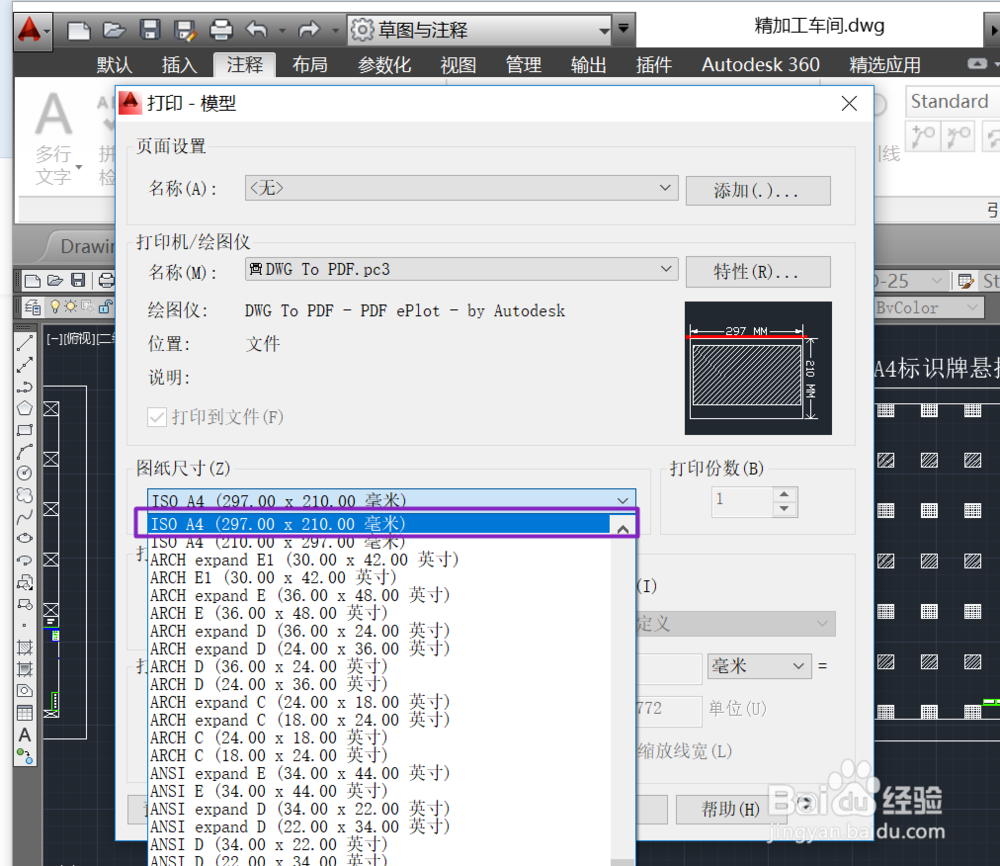Select ISO A4 (210.00 x 297.00 毫米) entry
Viewport: 1000px width, 866px height.
(380, 543)
